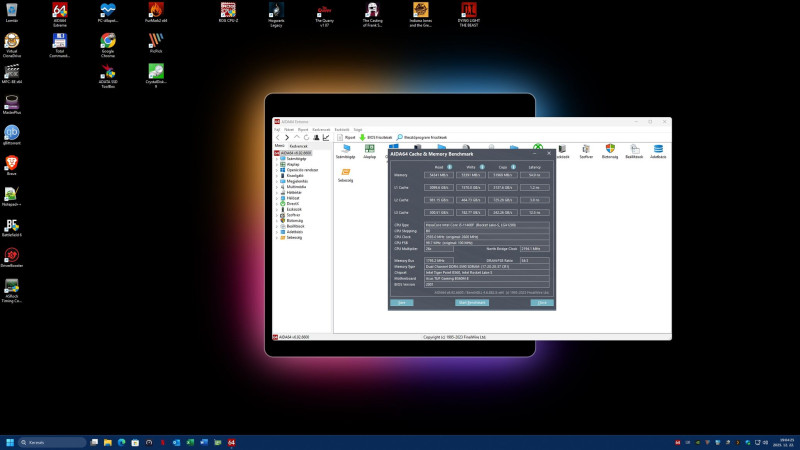Expand Számítógép tree node

277,159
